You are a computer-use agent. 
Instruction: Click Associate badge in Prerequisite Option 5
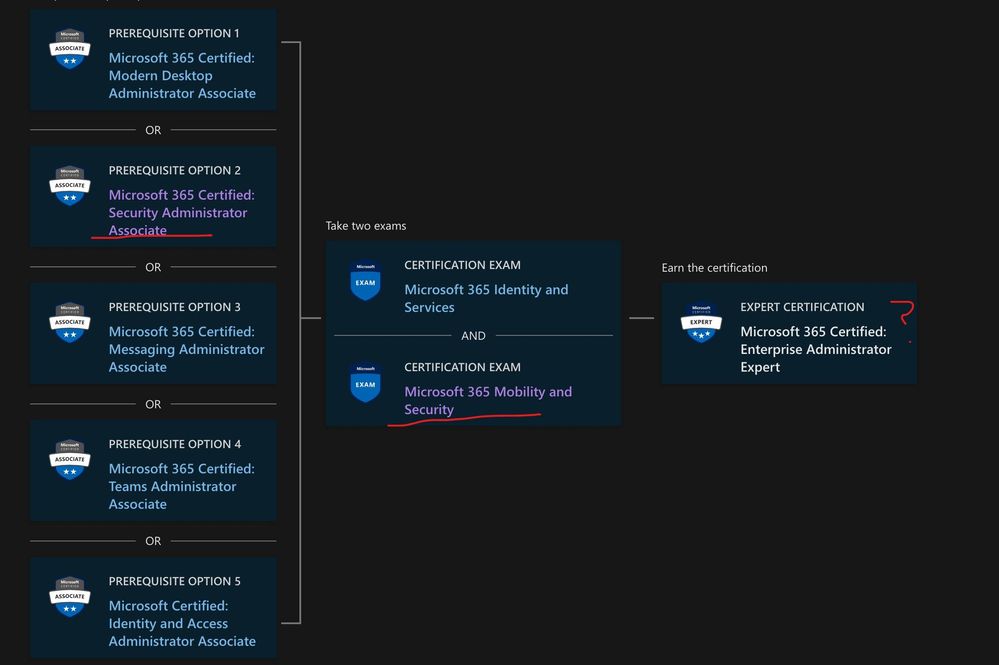point(69,596)
